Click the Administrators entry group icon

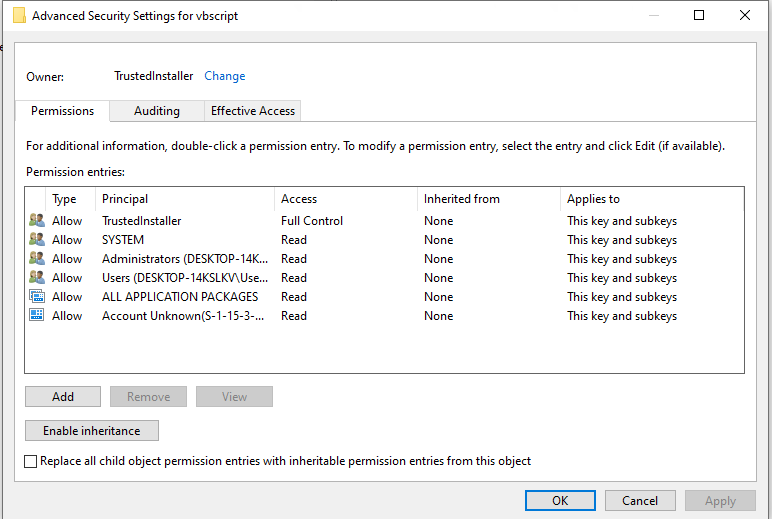click(37, 259)
